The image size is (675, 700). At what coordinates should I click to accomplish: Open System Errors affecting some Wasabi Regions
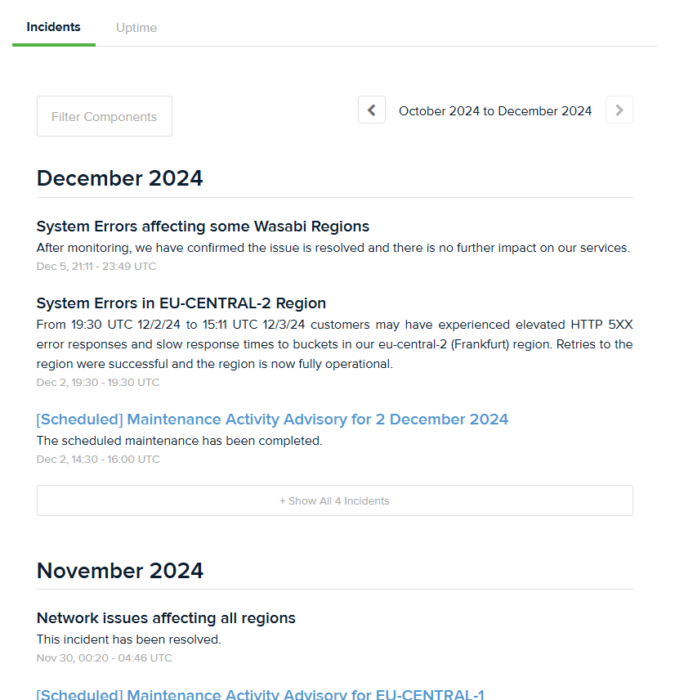203,226
